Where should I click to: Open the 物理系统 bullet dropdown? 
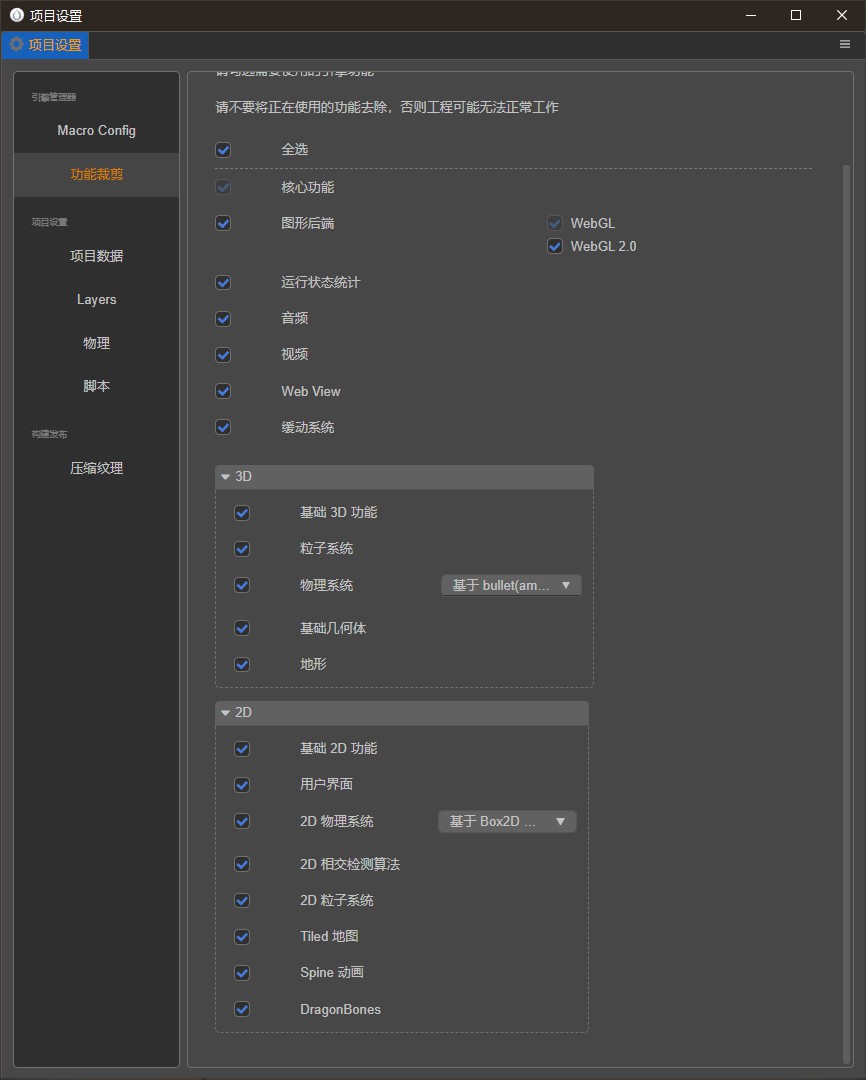coord(511,585)
